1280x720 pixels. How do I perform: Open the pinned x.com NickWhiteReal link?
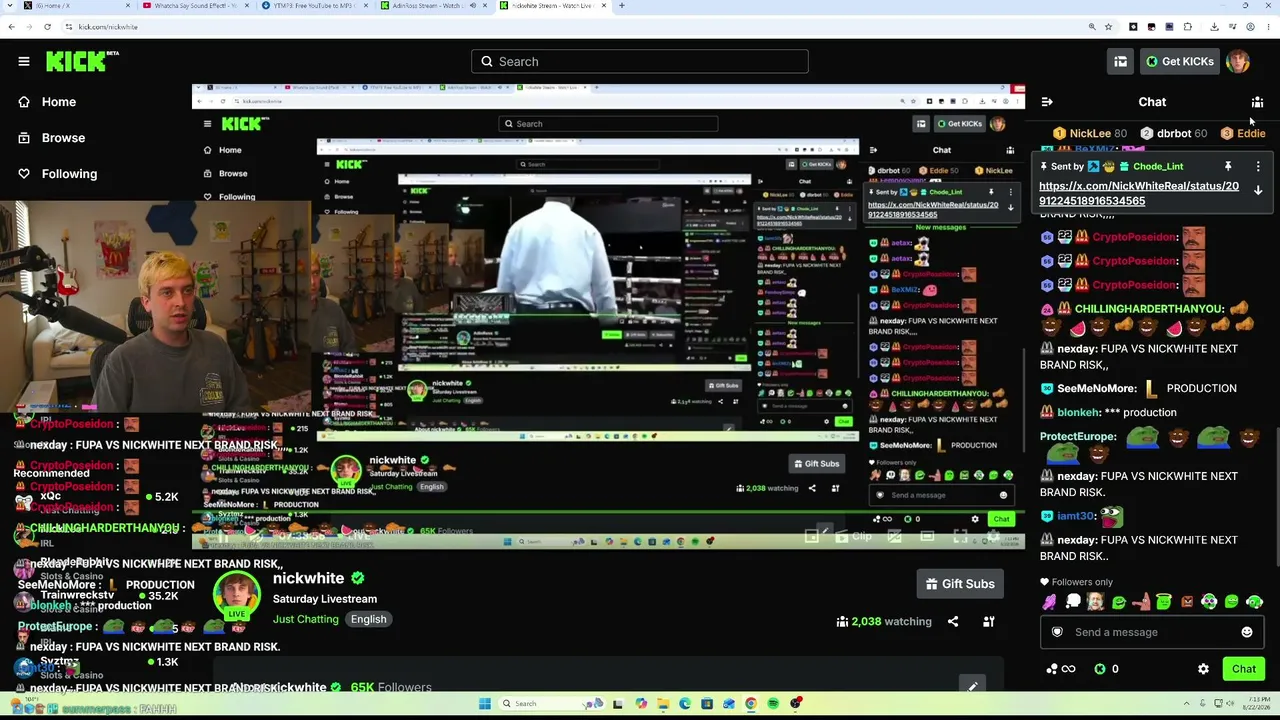(1139, 193)
